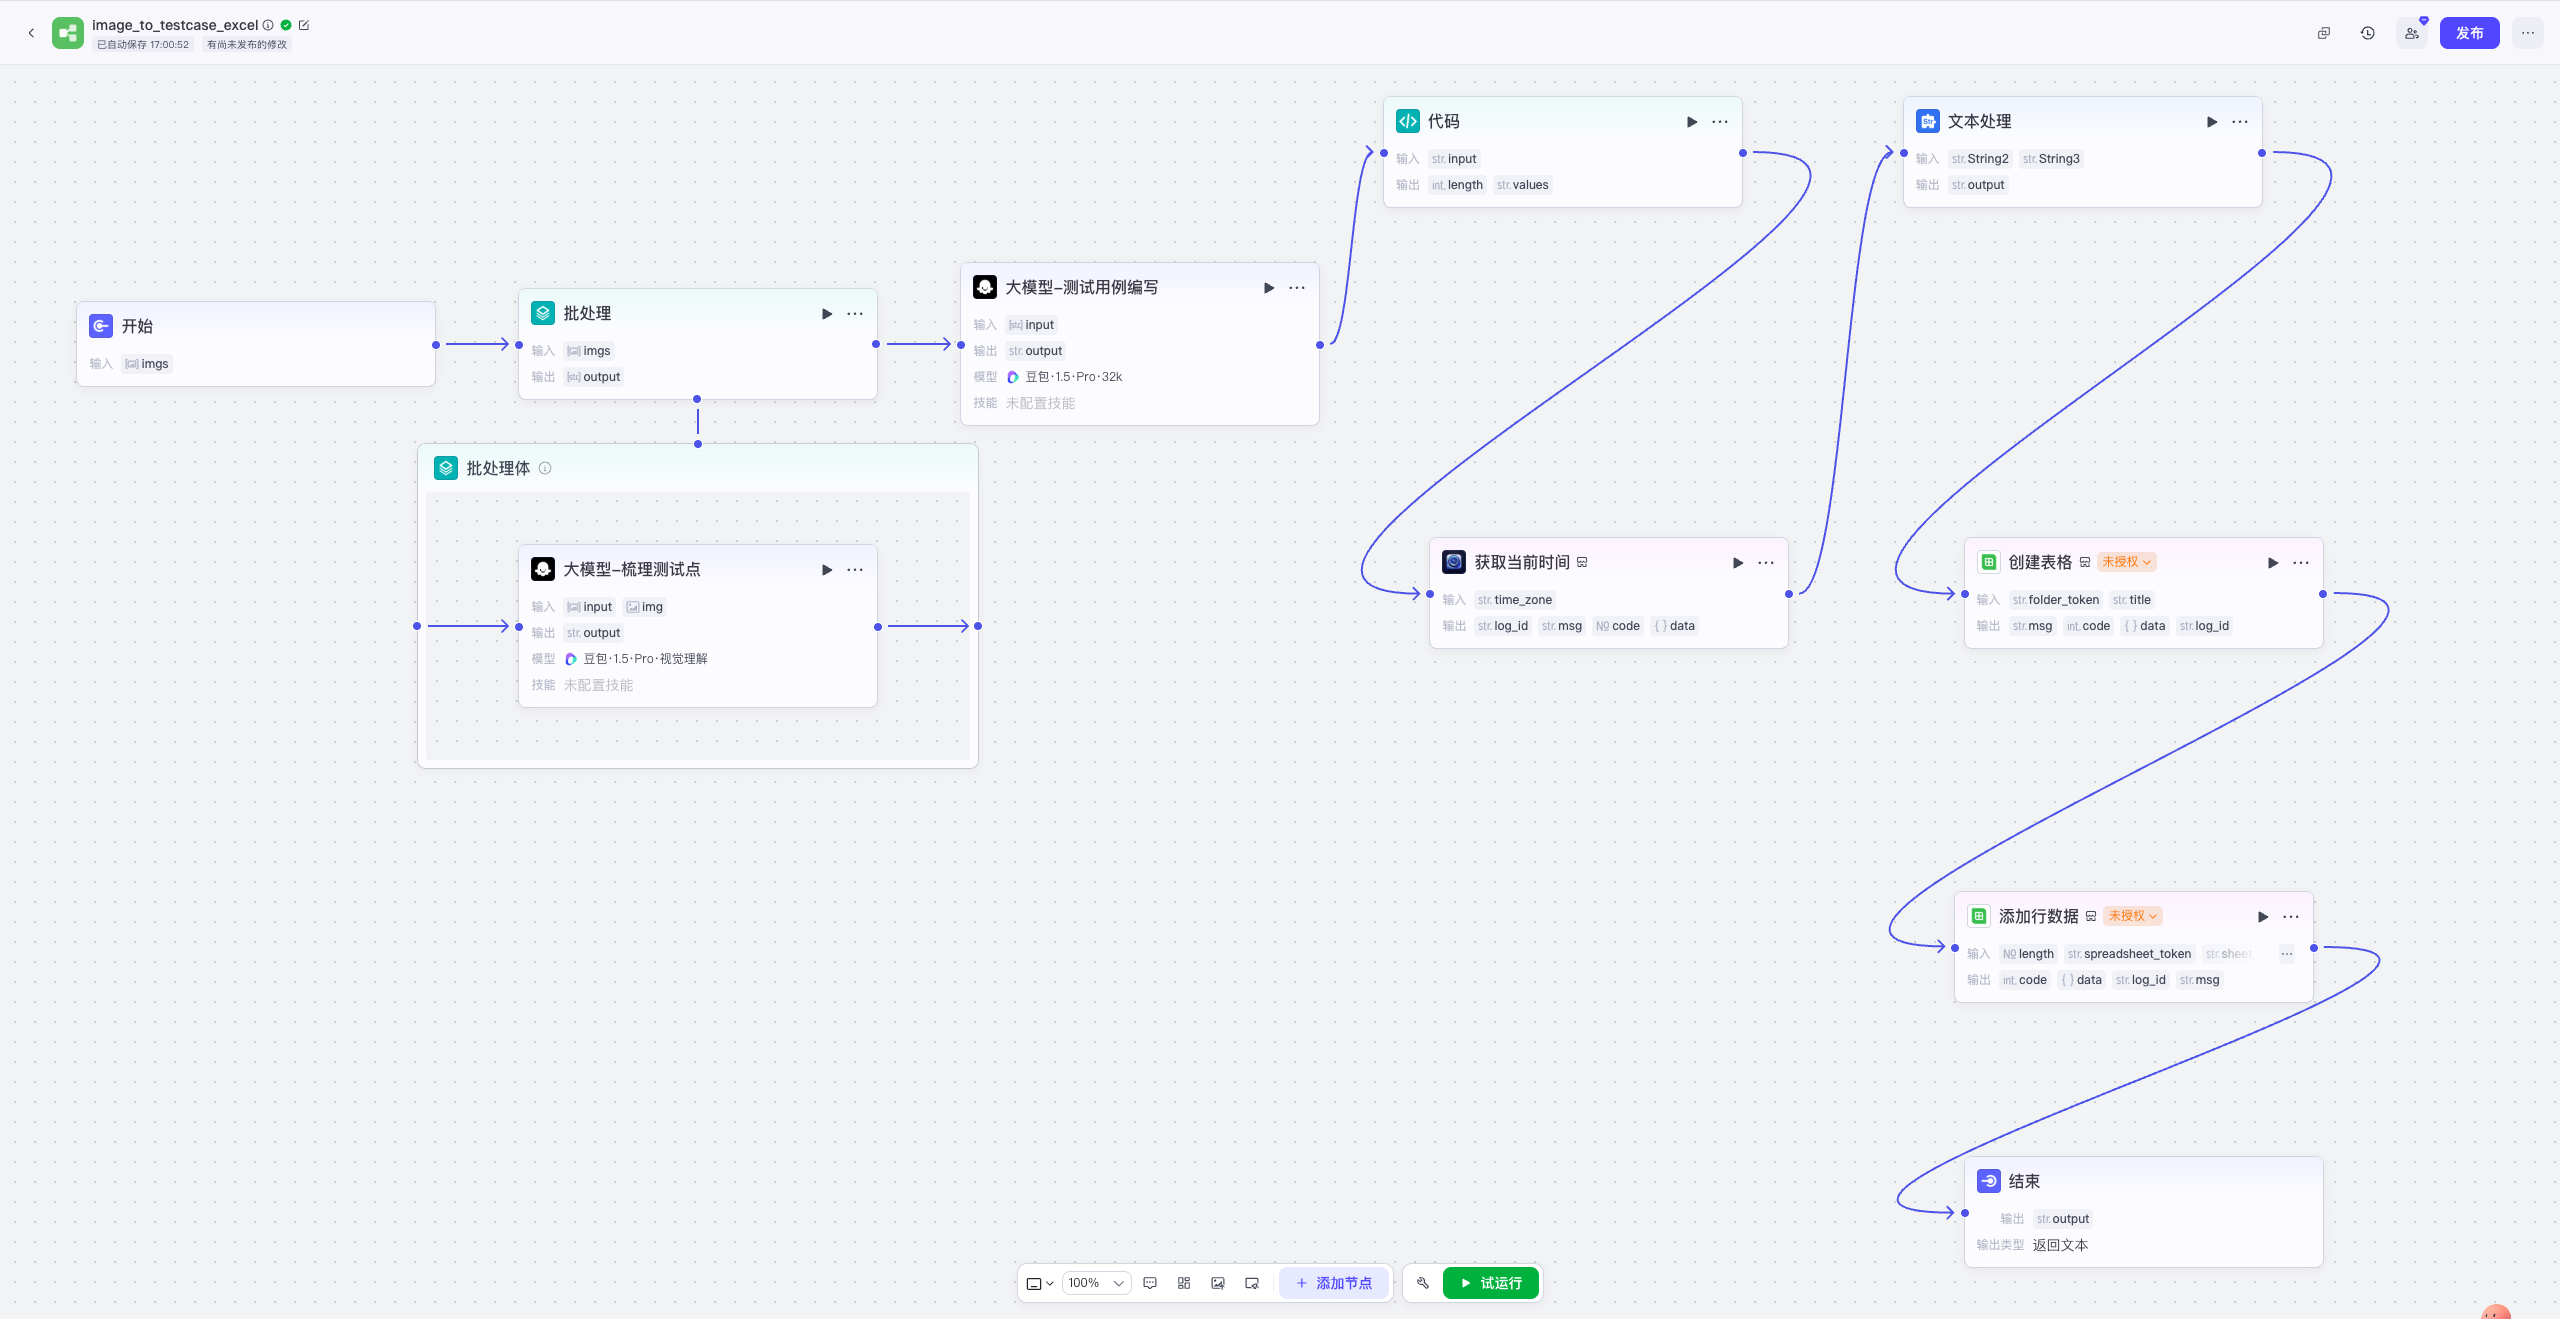Screen dimensions: 2560x1319
Task: Open the version history clock icon
Action: [2367, 33]
